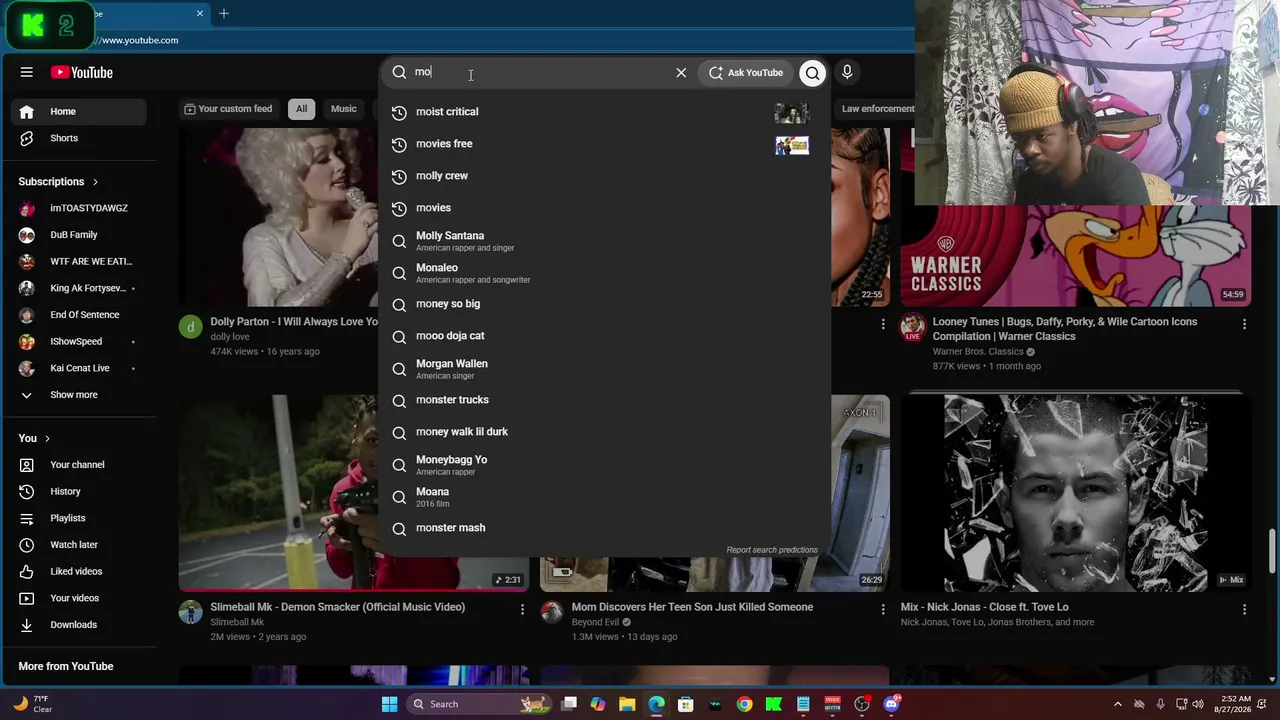The image size is (1280, 720).
Task: Open the Kai Cenat Live subscription
Action: 79,368
